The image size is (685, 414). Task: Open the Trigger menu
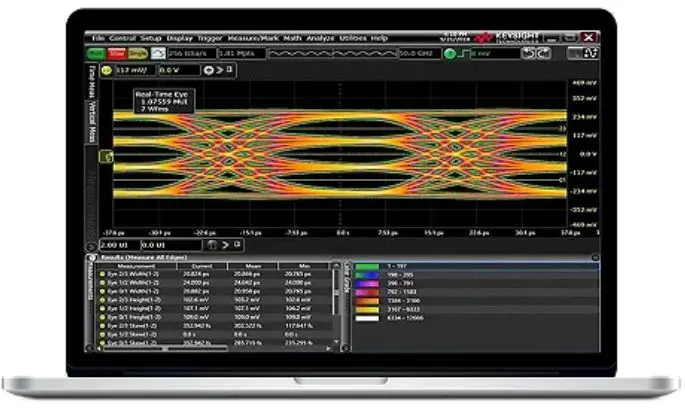210,38
